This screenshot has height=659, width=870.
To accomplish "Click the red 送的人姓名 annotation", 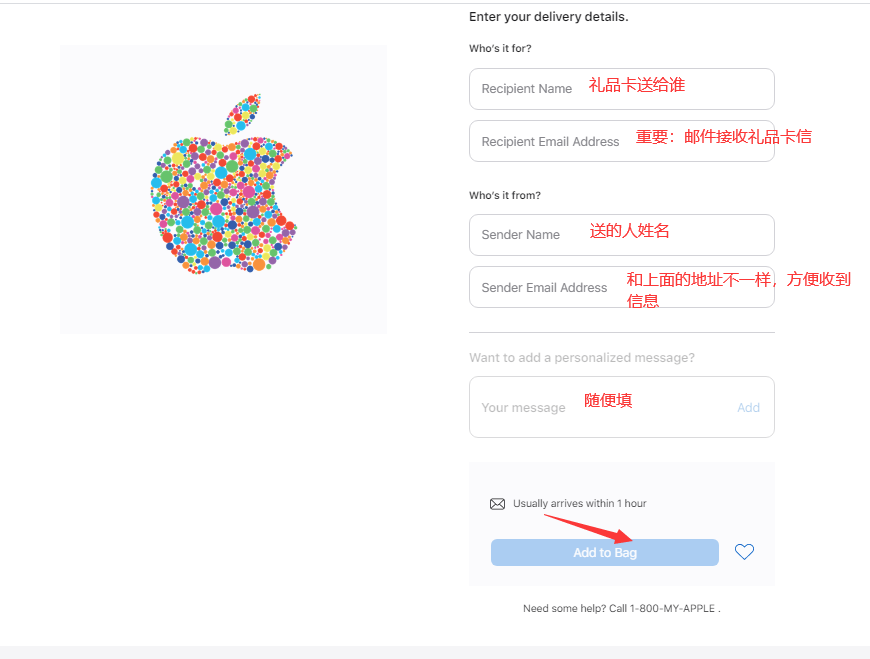I will click(629, 231).
